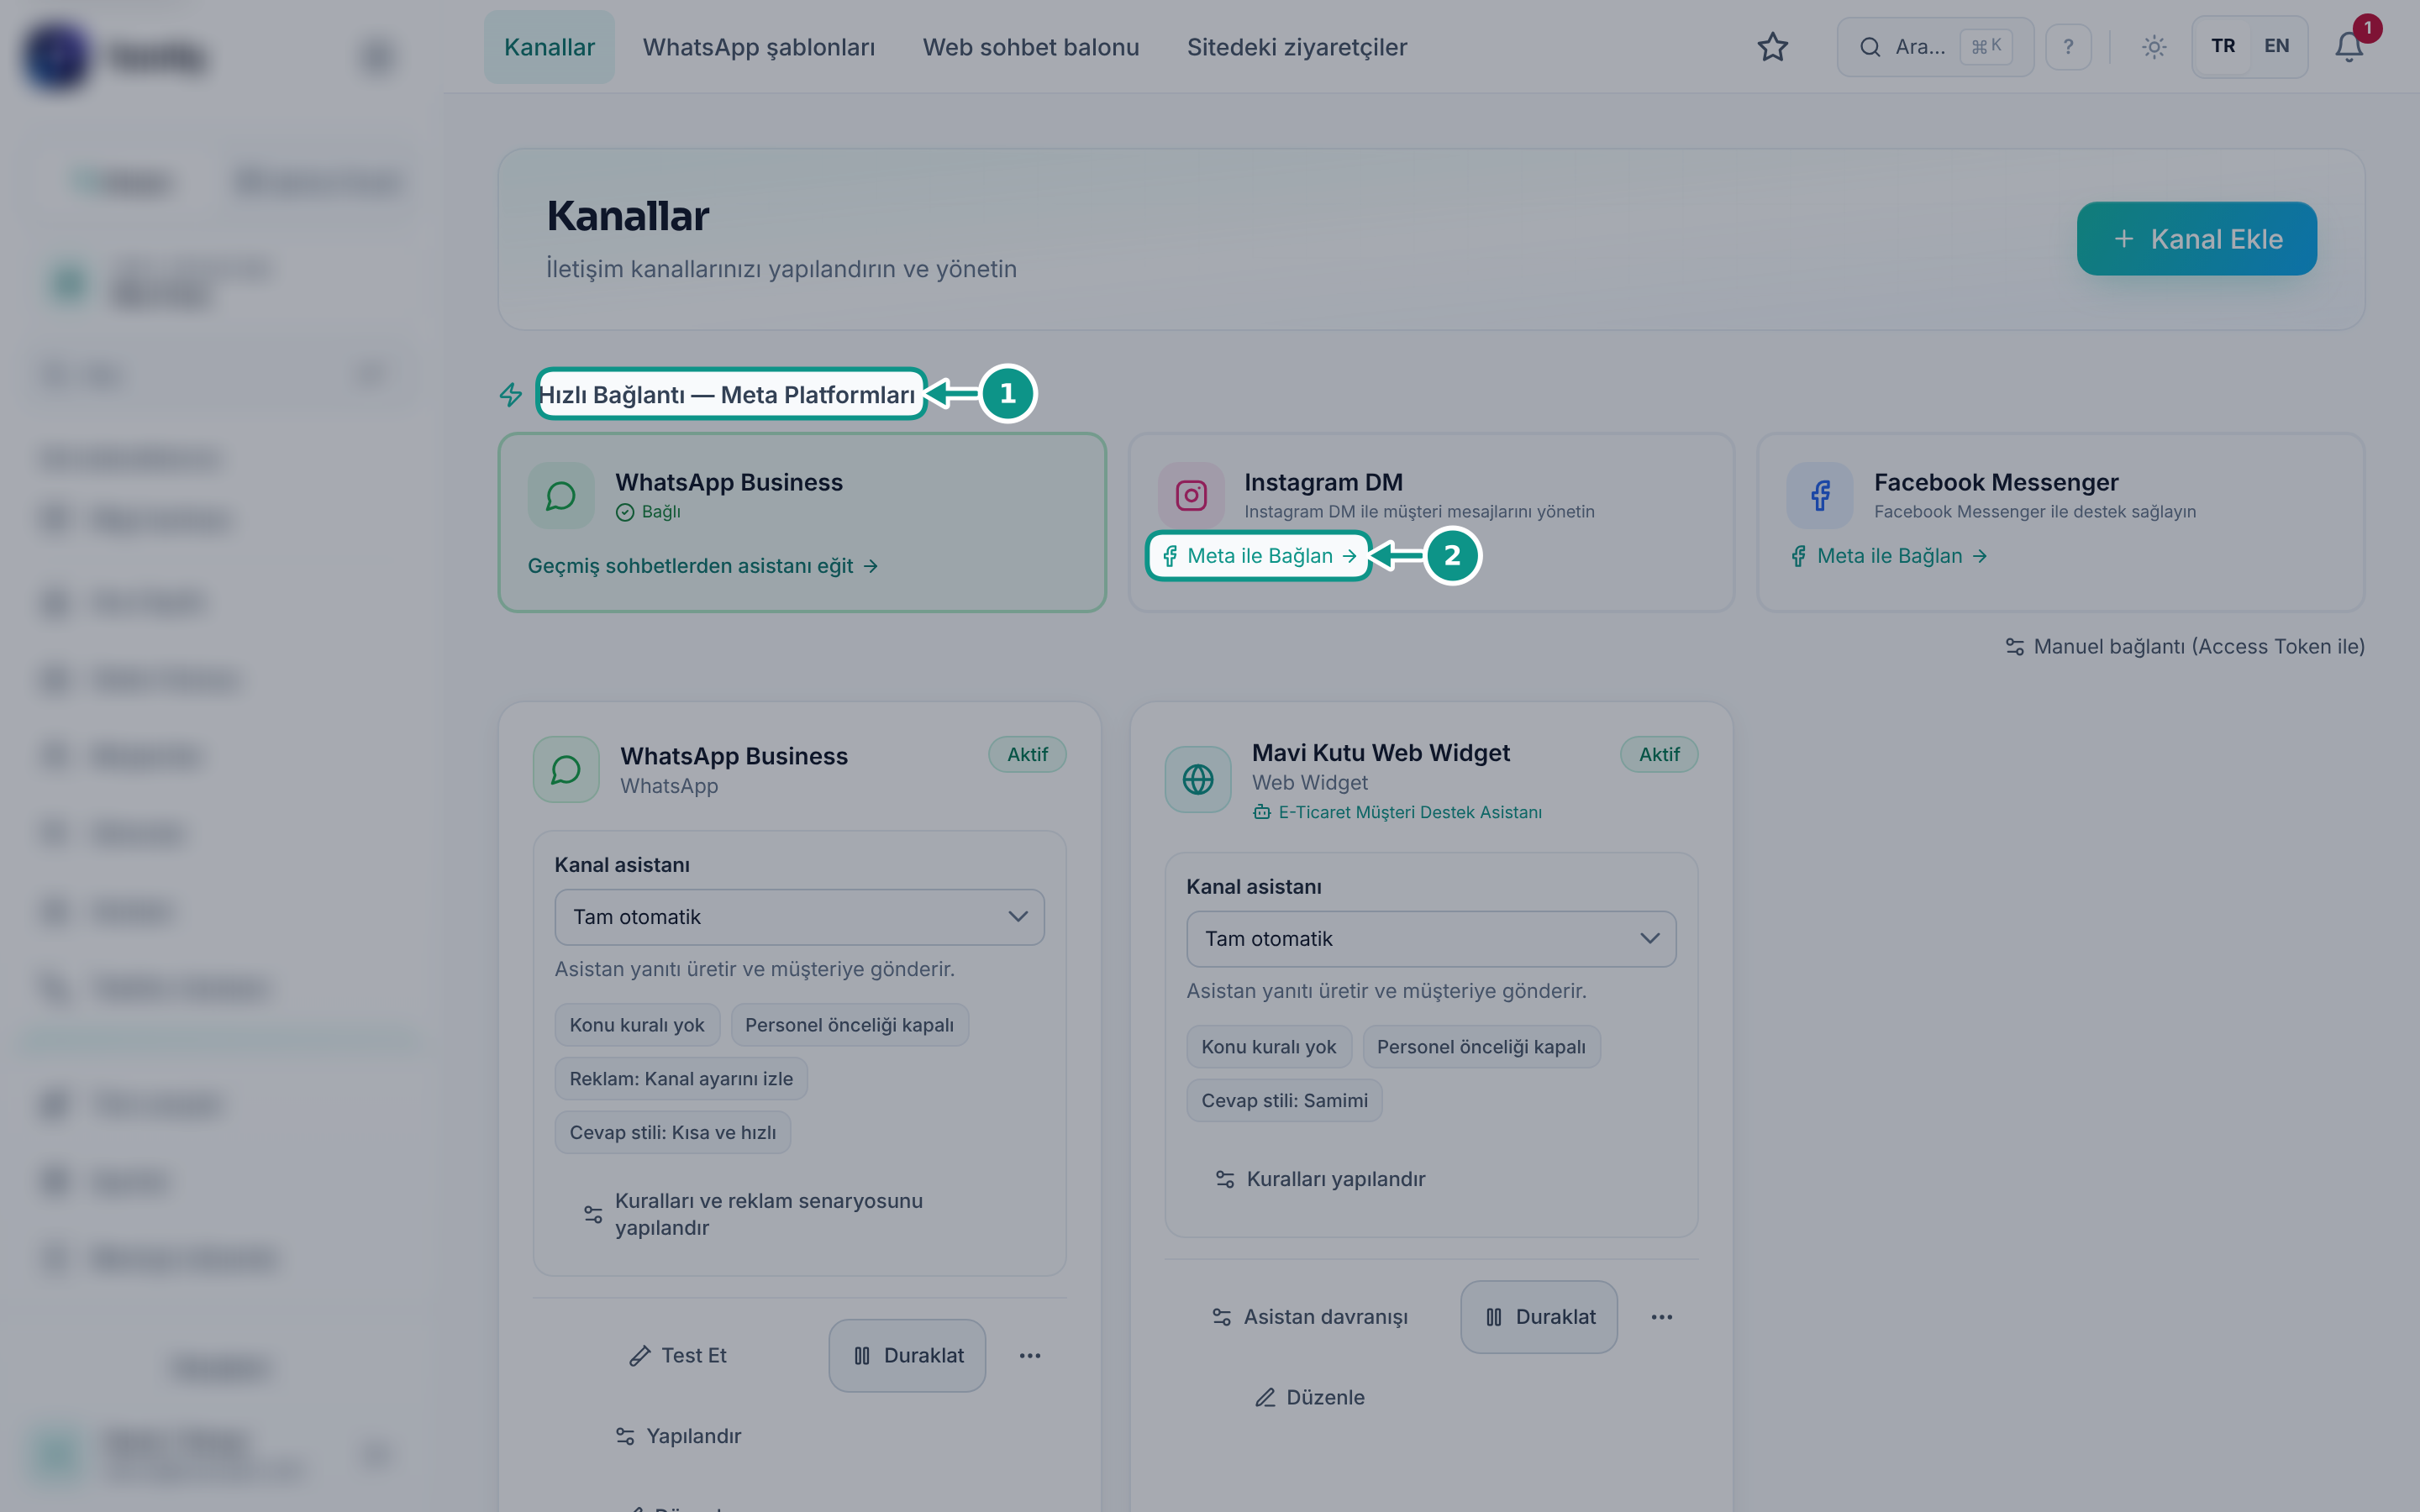Click WhatsApp icon in the active channel card
The width and height of the screenshot is (2420, 1512).
click(566, 769)
